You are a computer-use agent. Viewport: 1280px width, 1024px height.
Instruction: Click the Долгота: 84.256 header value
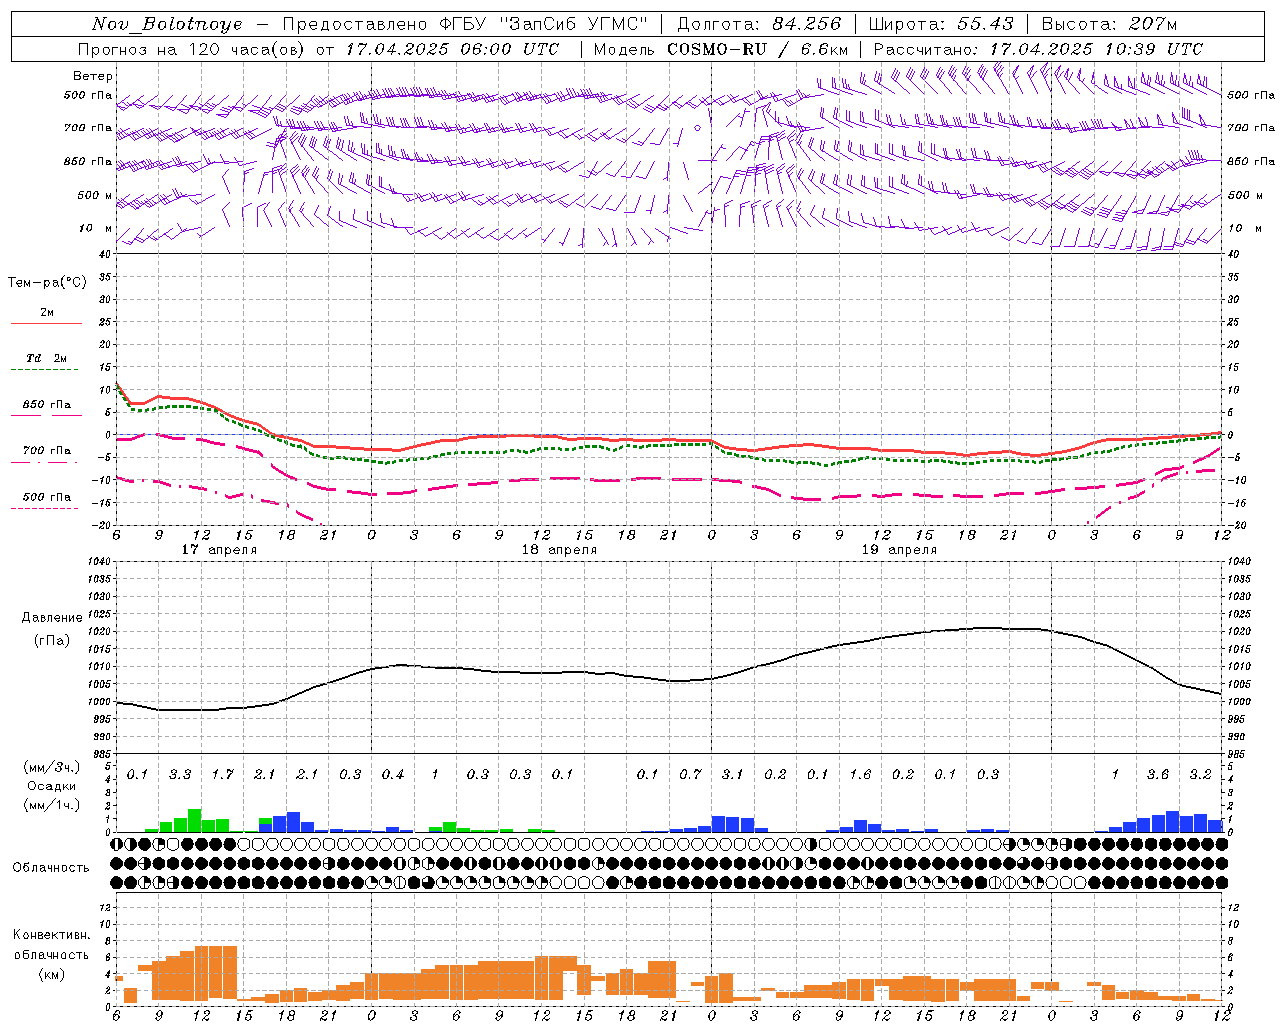pyautogui.click(x=759, y=24)
